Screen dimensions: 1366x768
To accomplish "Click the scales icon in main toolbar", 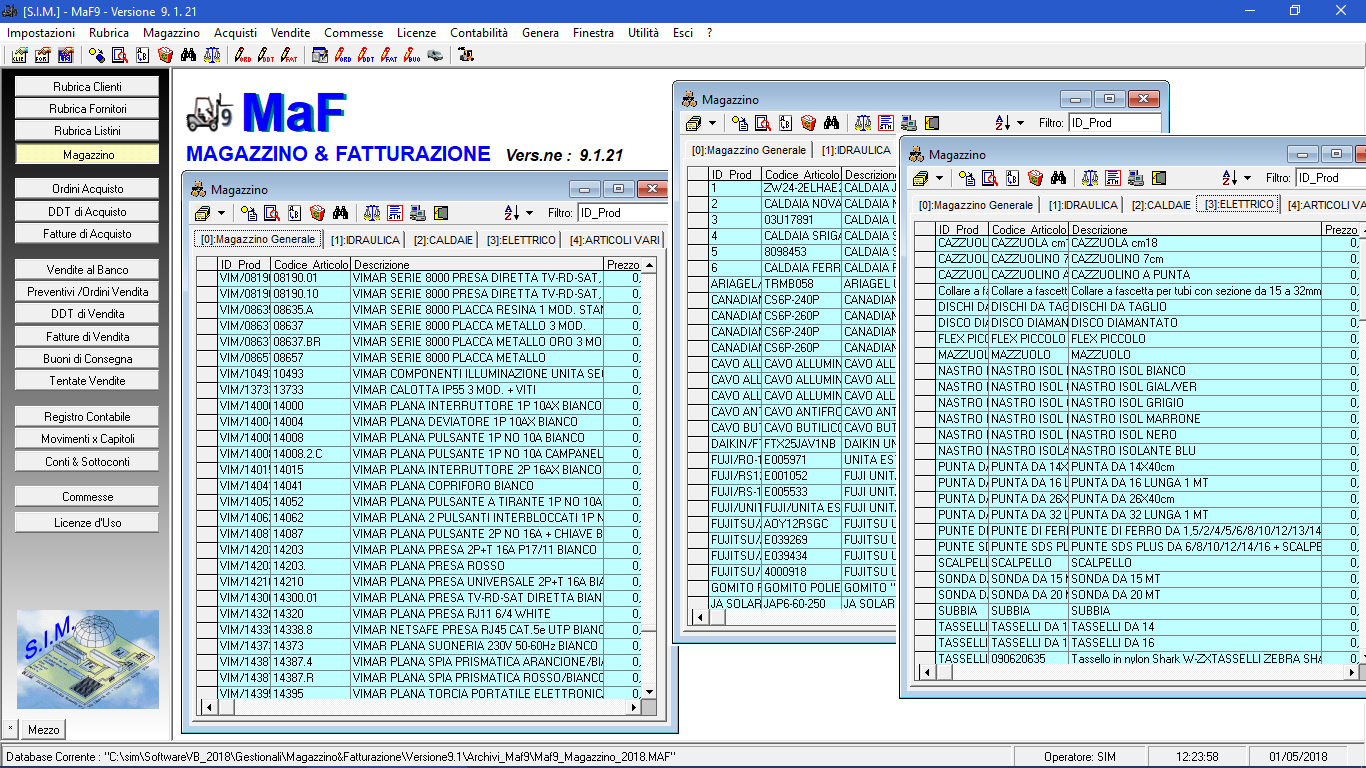I will 211,55.
